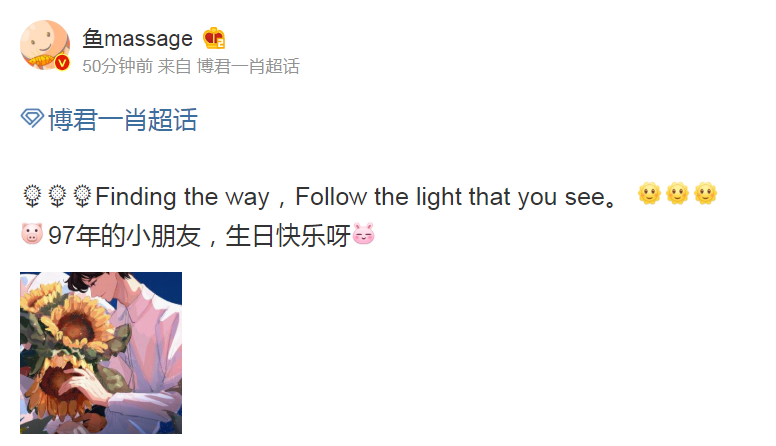Click the first yellow smiling sunflower emoji
Image resolution: width=776 pixels, height=446 pixels.
point(649,193)
